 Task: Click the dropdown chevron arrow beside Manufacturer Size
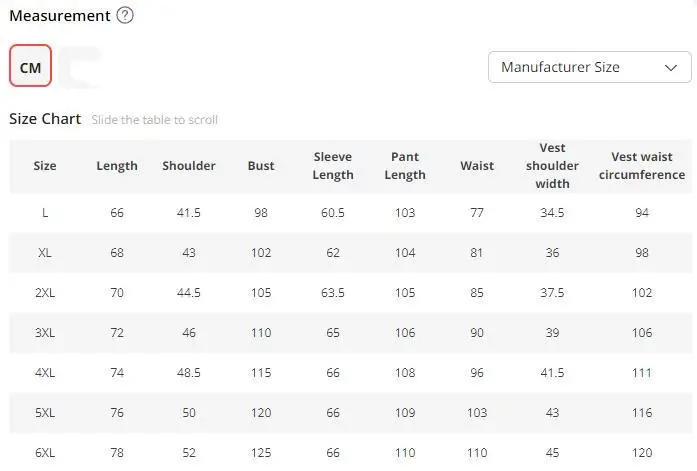coord(671,68)
